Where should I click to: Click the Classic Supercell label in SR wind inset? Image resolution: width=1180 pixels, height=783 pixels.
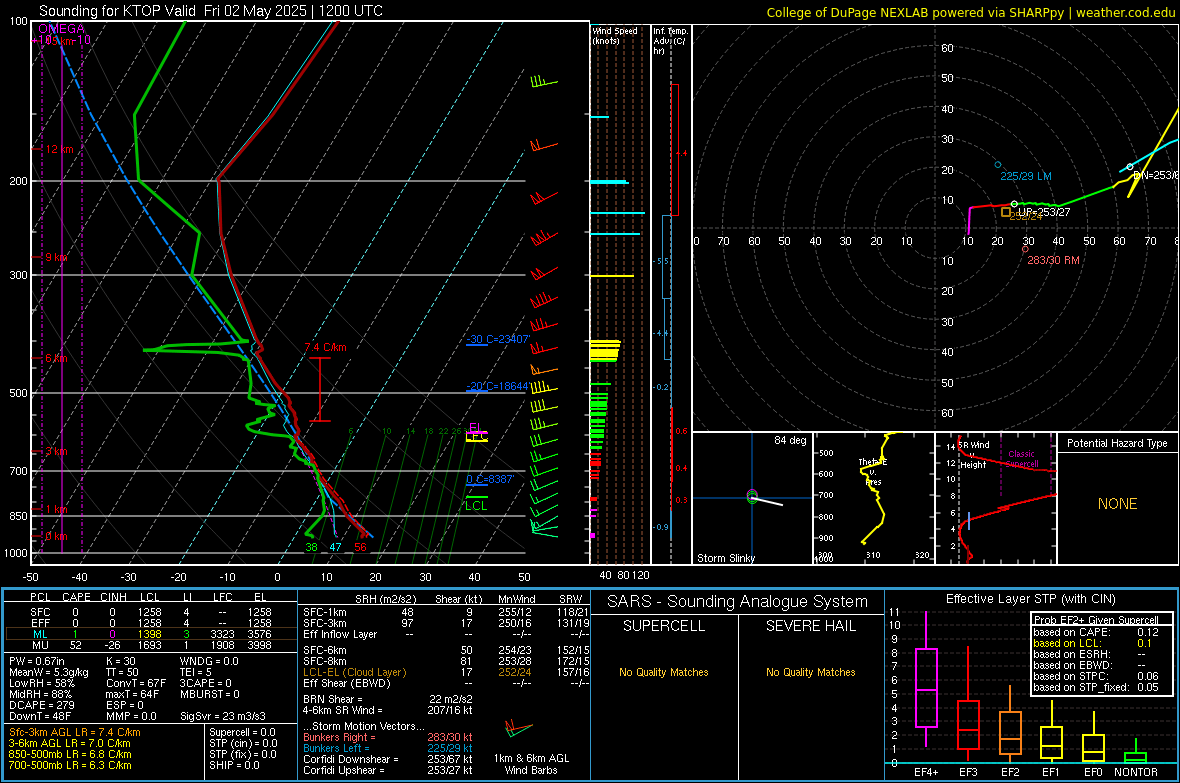1021,459
